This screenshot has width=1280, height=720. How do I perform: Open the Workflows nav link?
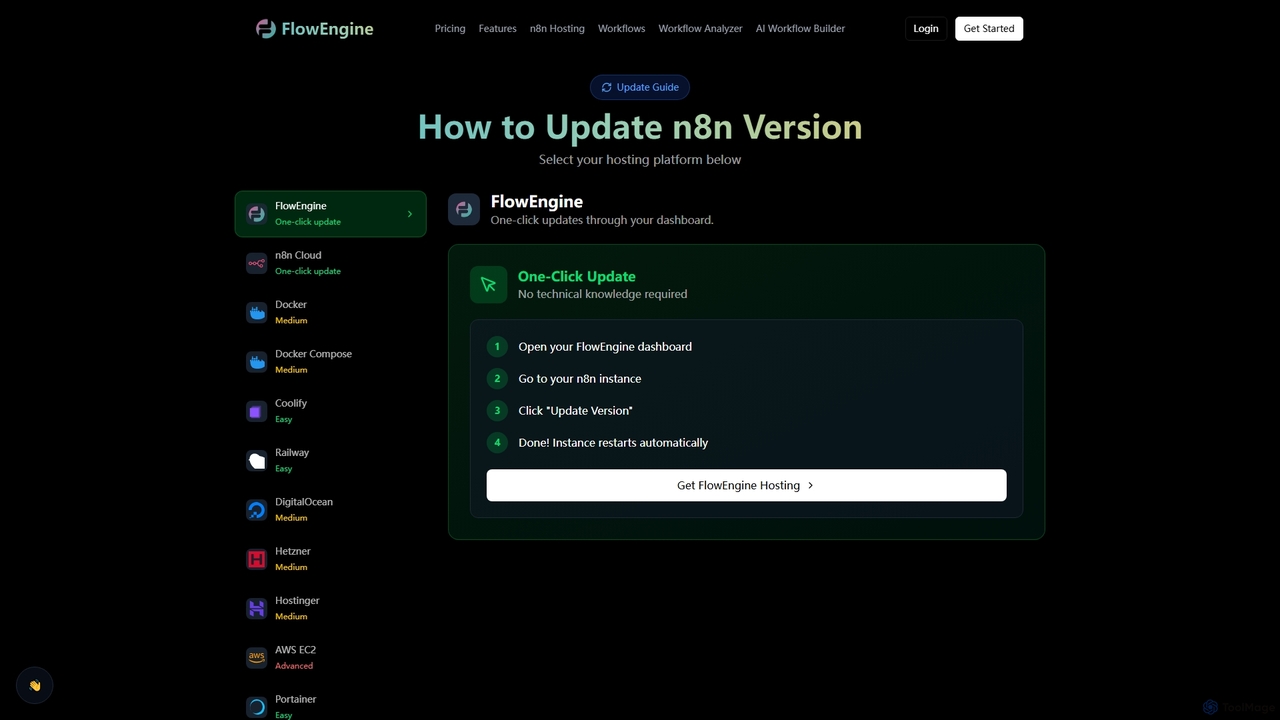pyautogui.click(x=621, y=29)
